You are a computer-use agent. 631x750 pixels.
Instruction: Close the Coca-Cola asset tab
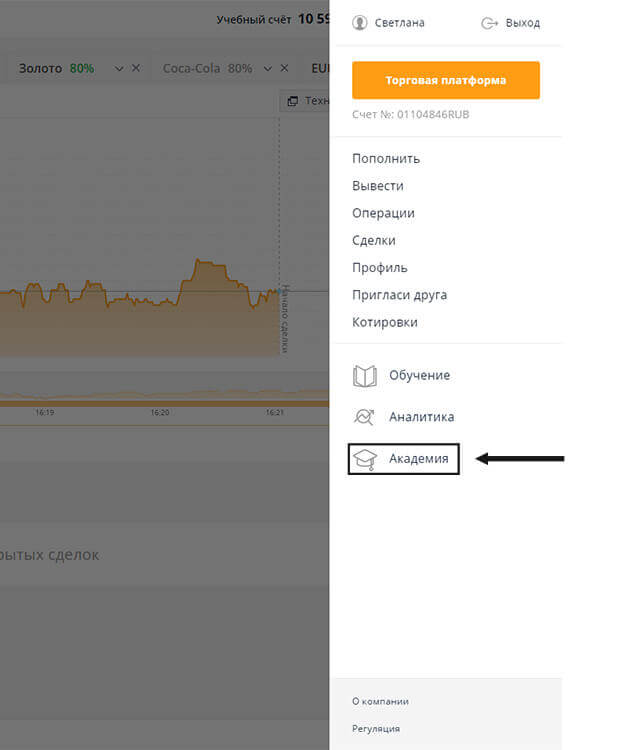pyautogui.click(x=284, y=69)
